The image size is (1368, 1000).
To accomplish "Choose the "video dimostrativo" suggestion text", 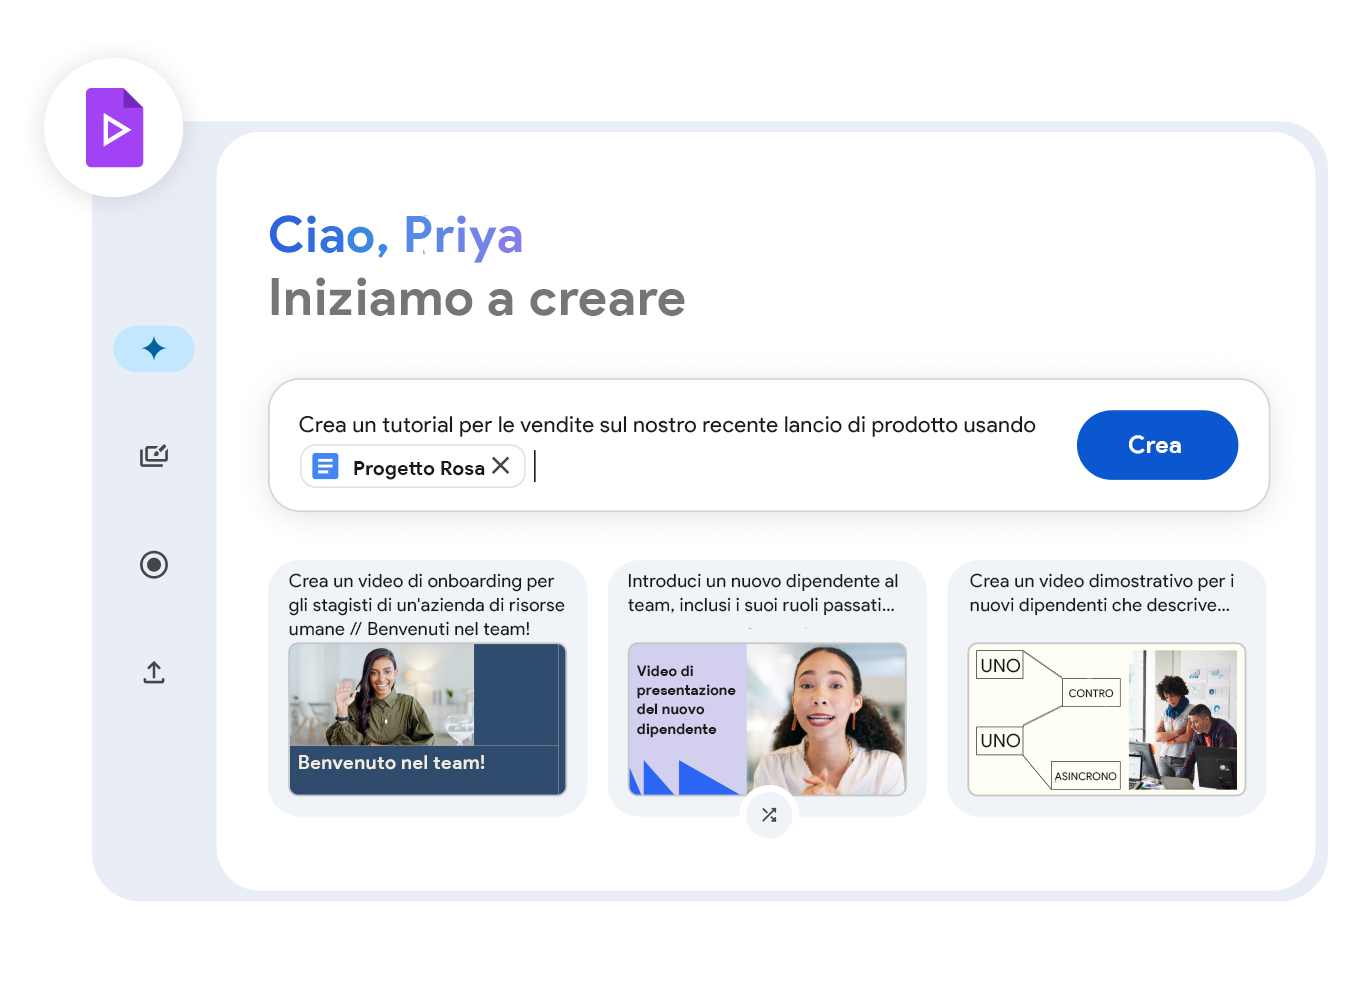I will tap(1101, 593).
